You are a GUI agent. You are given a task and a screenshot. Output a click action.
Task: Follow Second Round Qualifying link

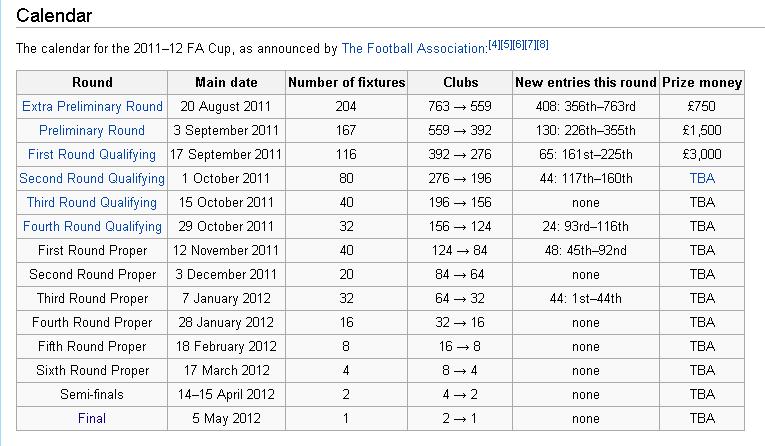(x=92, y=178)
